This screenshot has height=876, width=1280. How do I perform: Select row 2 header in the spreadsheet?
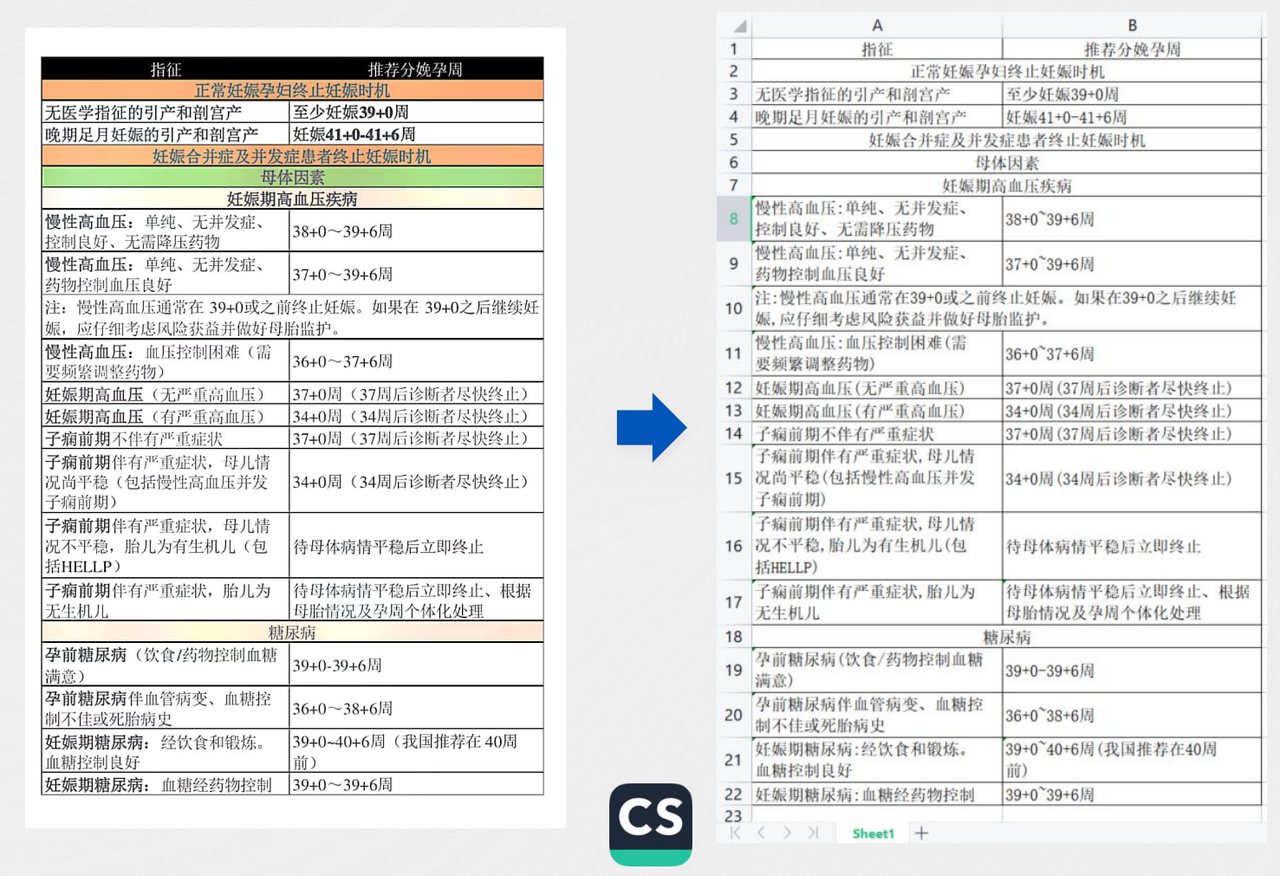(734, 71)
